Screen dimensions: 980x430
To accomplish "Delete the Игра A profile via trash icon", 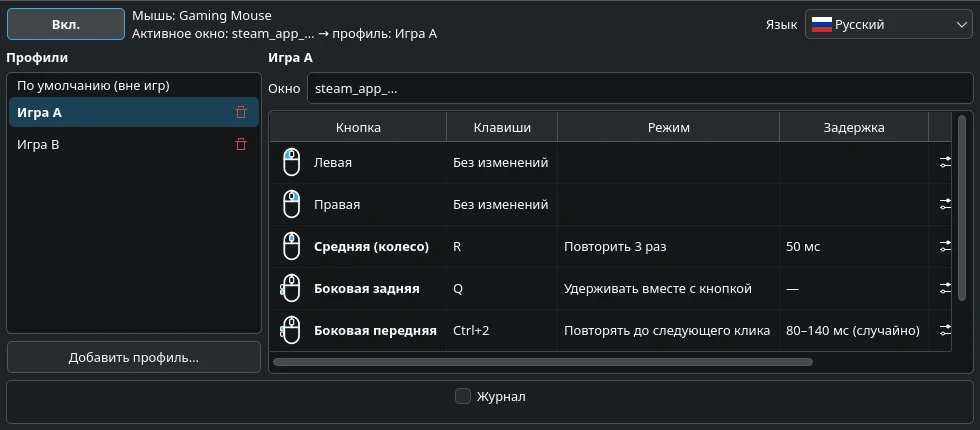I will click(241, 112).
